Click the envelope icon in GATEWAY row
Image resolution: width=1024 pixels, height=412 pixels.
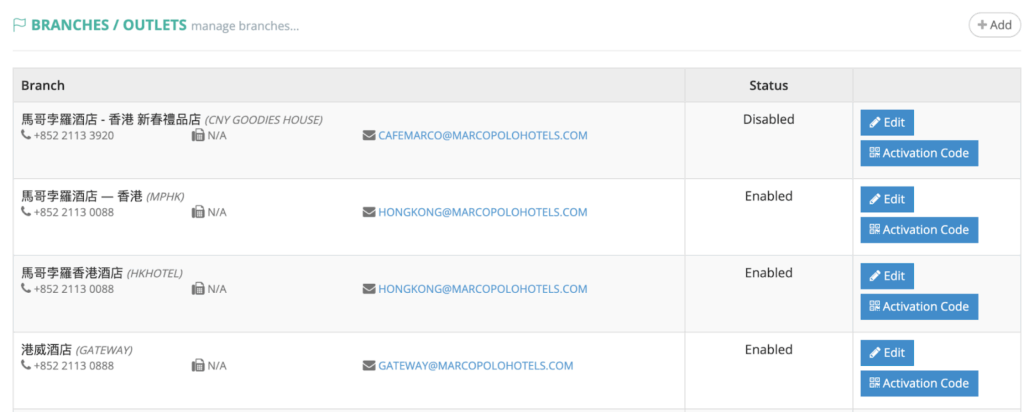click(x=369, y=366)
